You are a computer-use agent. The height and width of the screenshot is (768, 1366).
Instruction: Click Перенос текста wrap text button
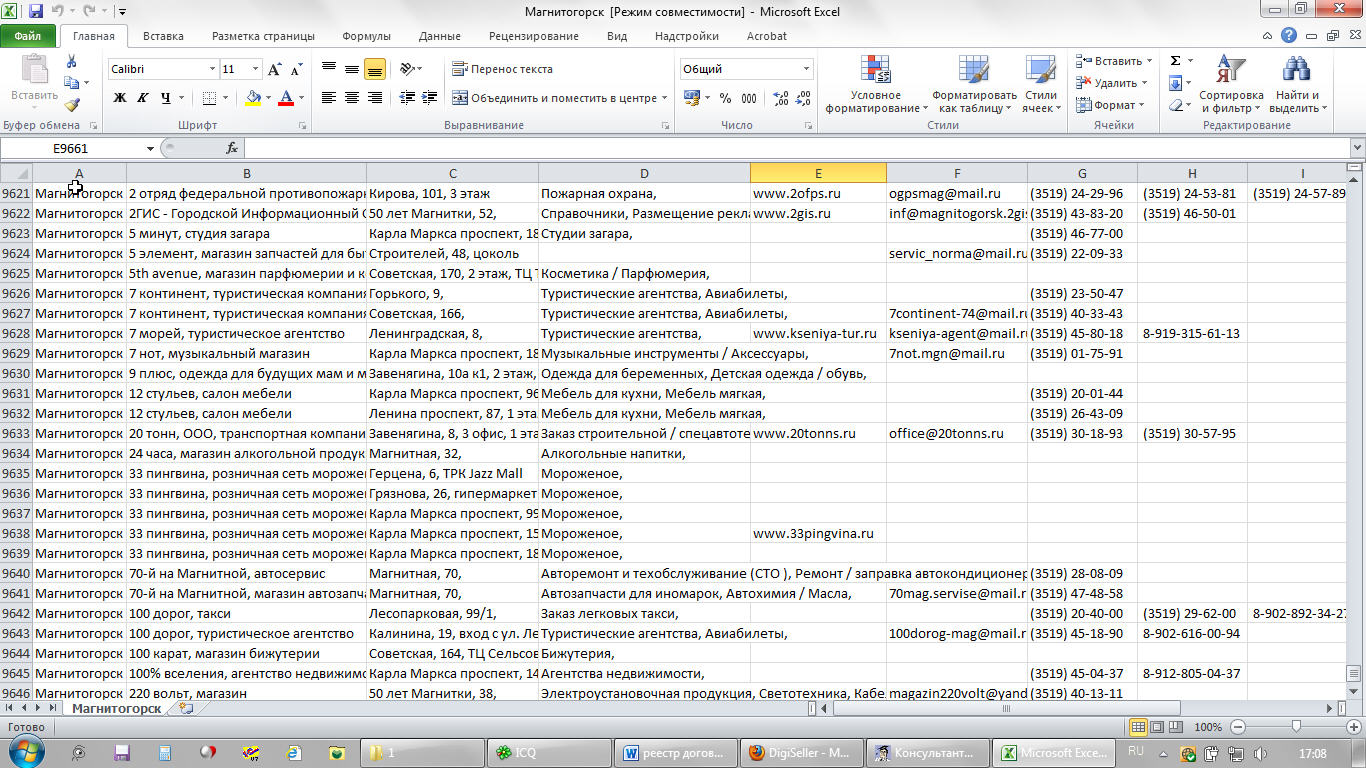tap(502, 69)
